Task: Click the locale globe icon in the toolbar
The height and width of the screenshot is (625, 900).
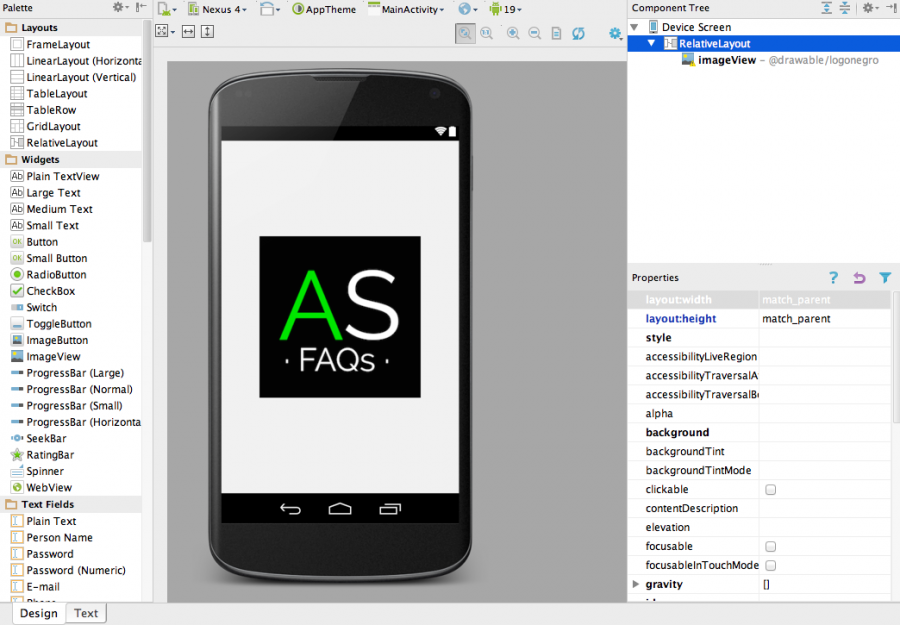Action: (462, 9)
